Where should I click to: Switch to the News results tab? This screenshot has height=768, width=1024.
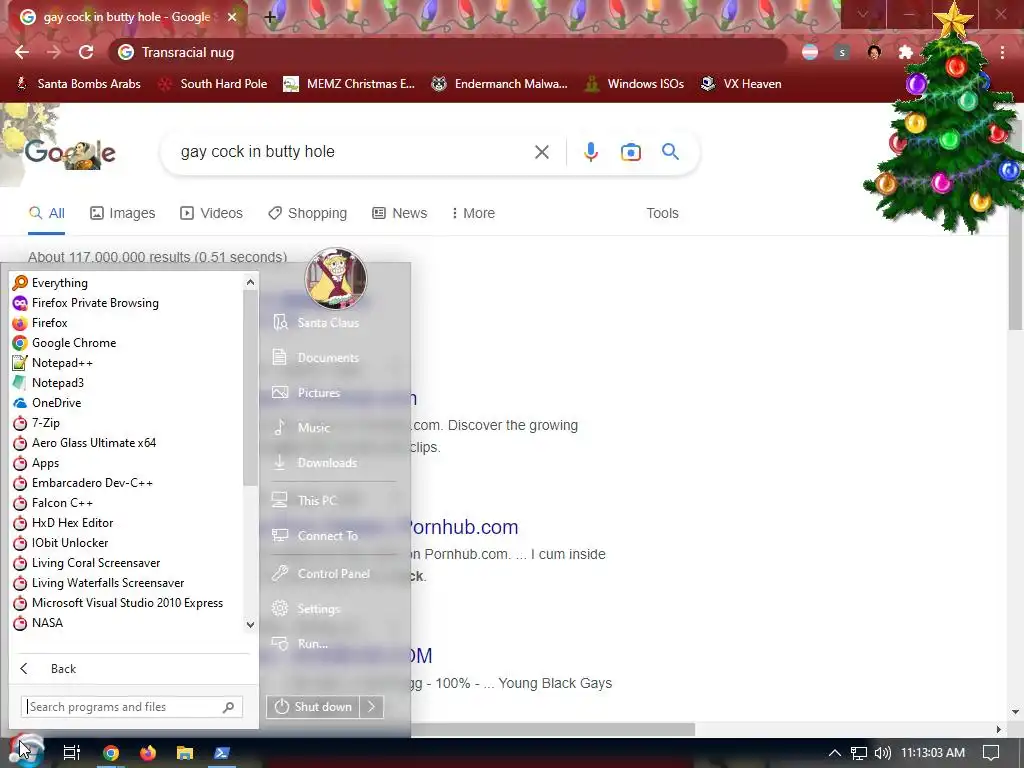[400, 213]
